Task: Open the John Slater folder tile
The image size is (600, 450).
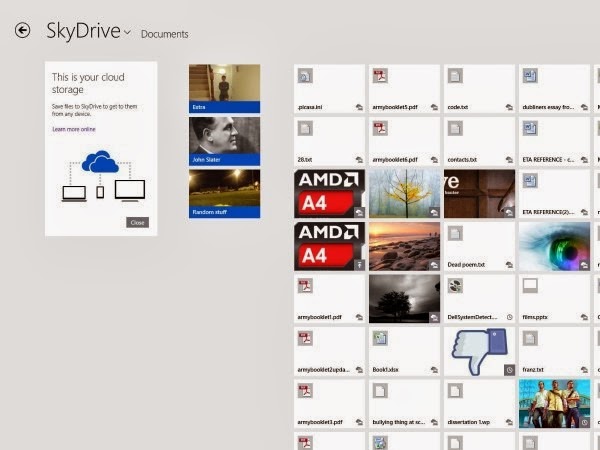Action: tap(225, 141)
